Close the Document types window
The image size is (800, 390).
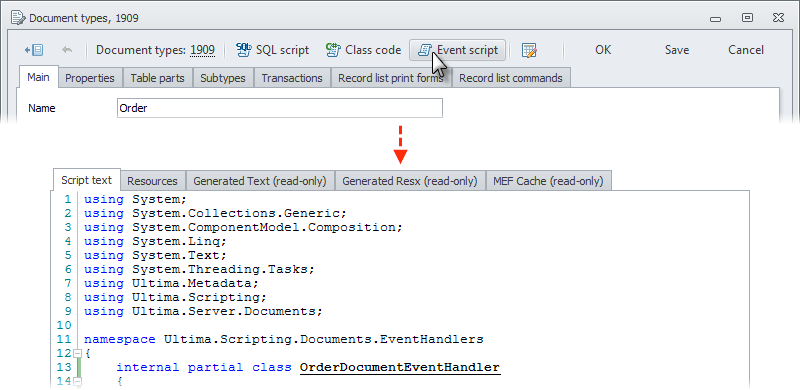(x=778, y=18)
